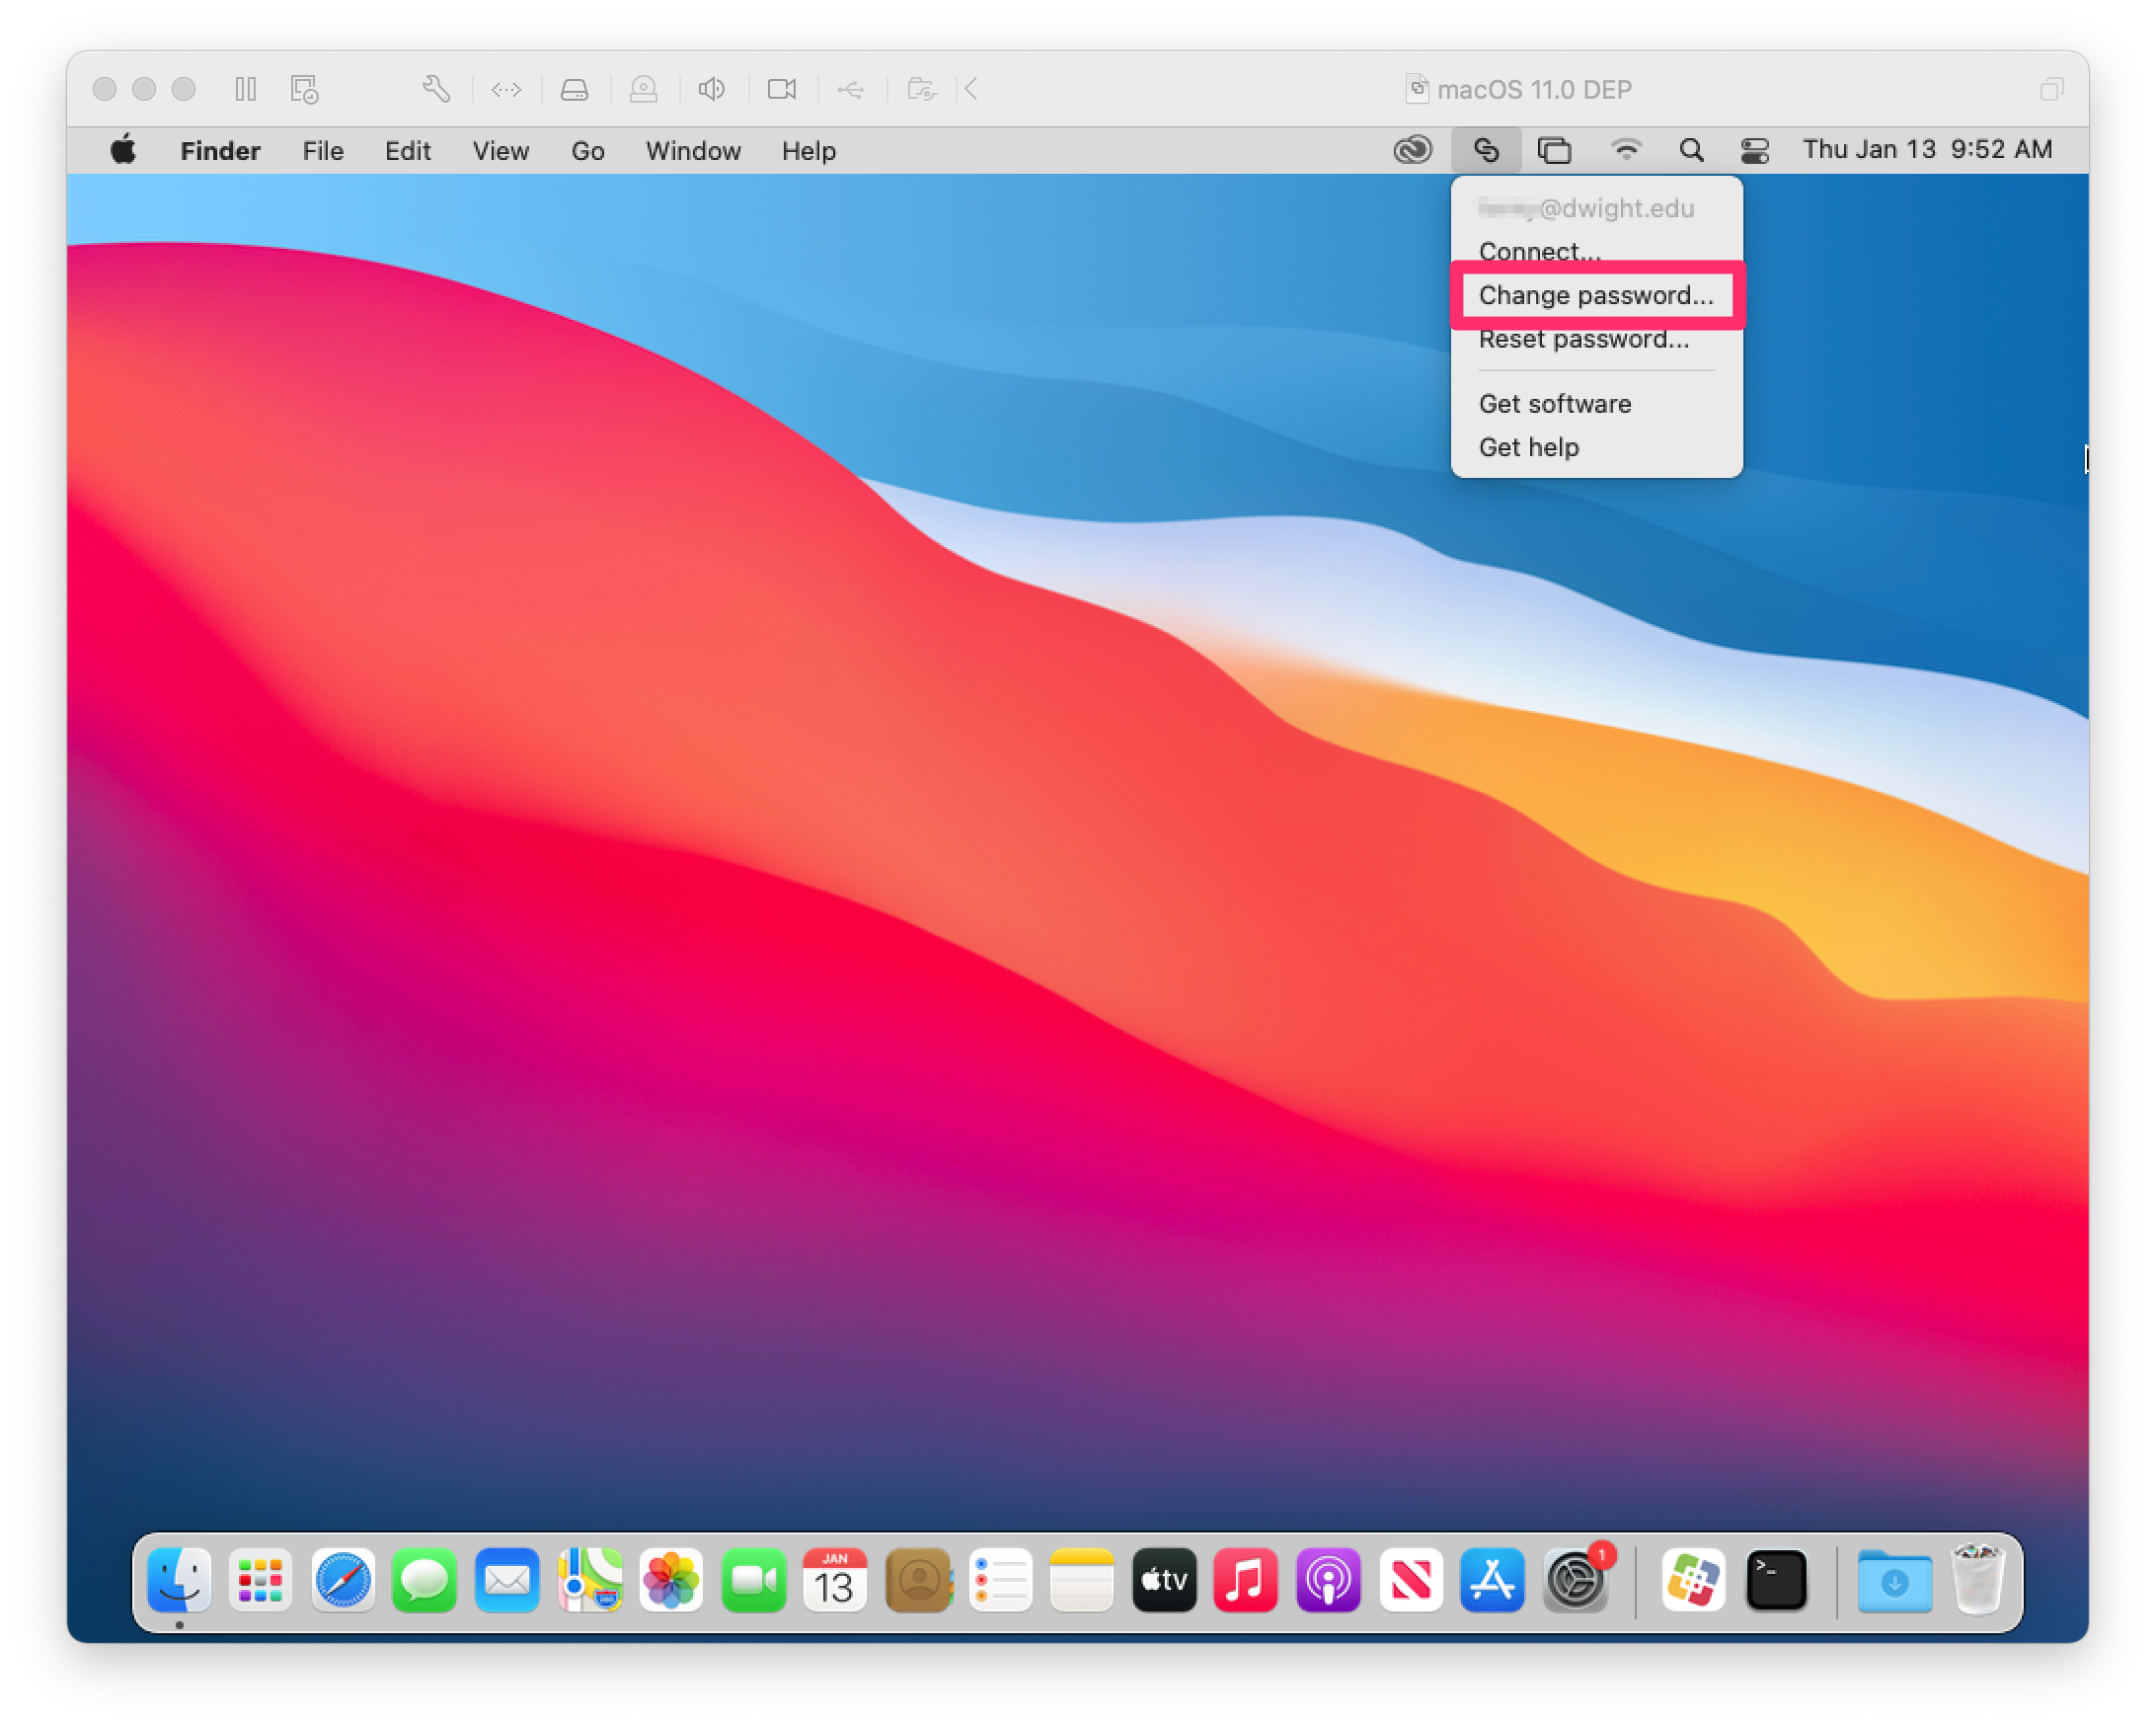Viewport: 2156px width, 1726px height.
Task: Click the hard disk toolbar icon
Action: click(x=574, y=89)
